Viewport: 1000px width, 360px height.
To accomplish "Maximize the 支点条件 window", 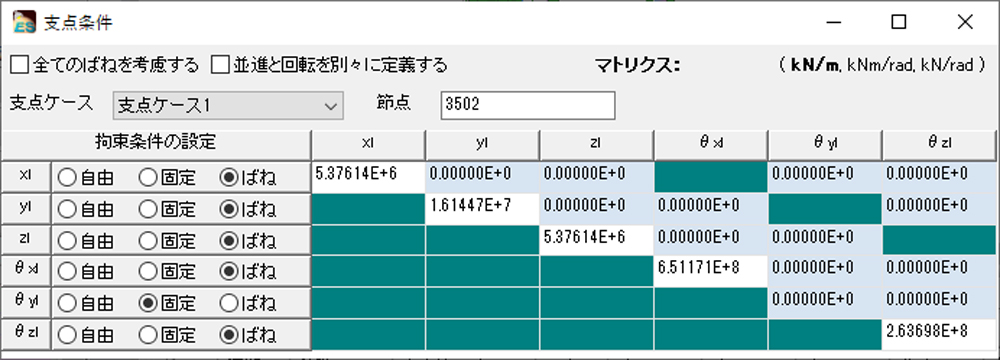I will (x=899, y=22).
